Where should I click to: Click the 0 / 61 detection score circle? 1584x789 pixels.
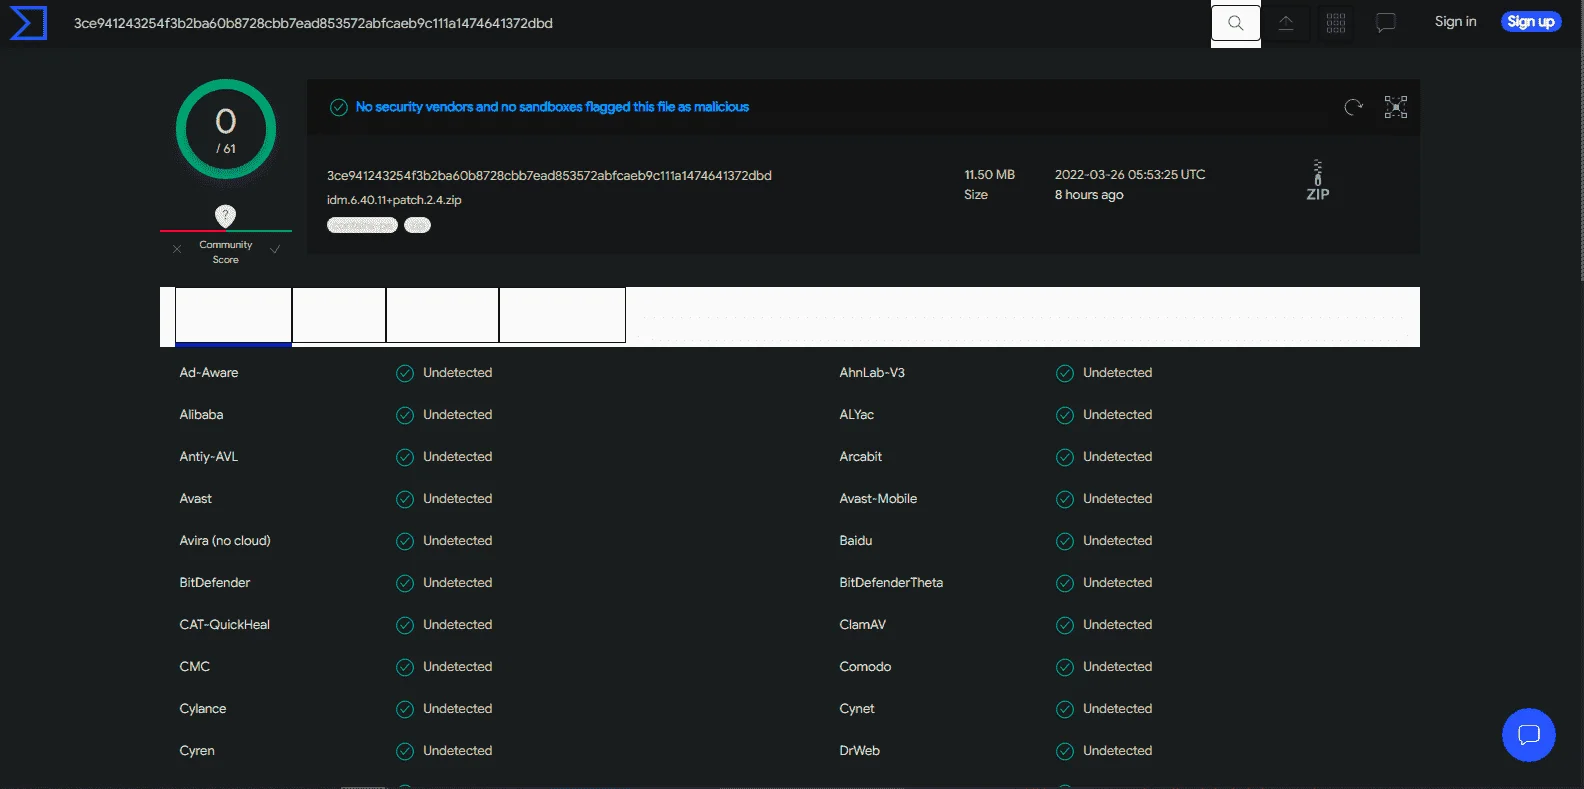[x=226, y=129]
